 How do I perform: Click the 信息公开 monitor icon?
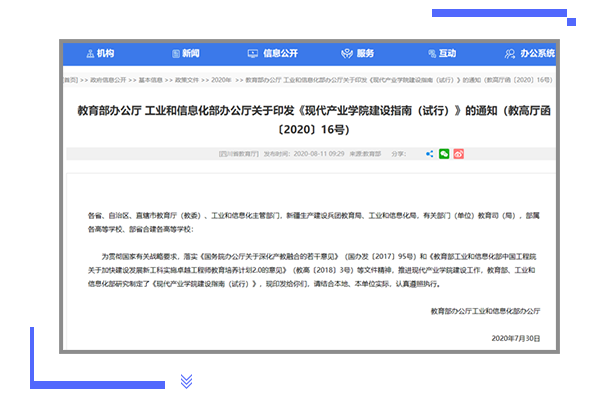253,54
